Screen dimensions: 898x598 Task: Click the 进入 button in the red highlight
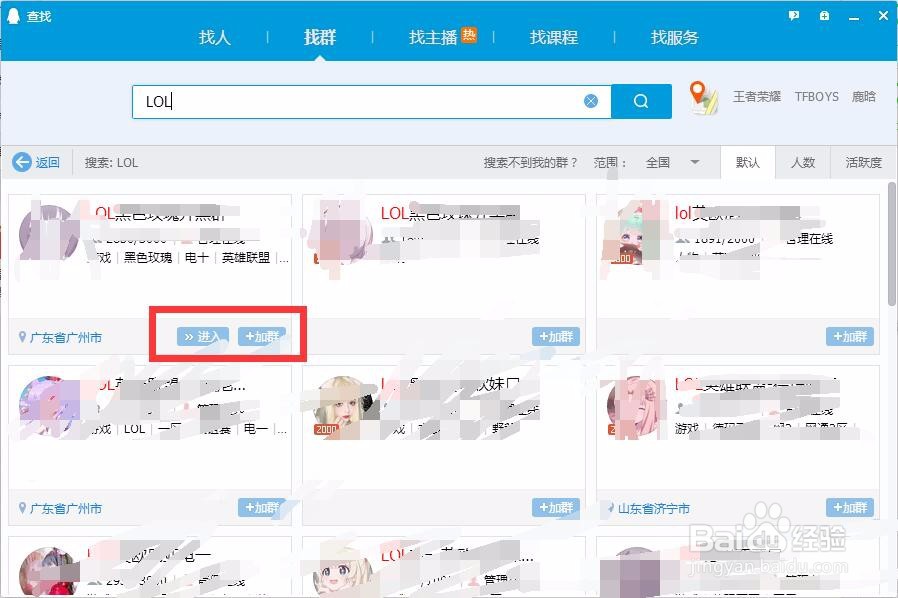[203, 337]
